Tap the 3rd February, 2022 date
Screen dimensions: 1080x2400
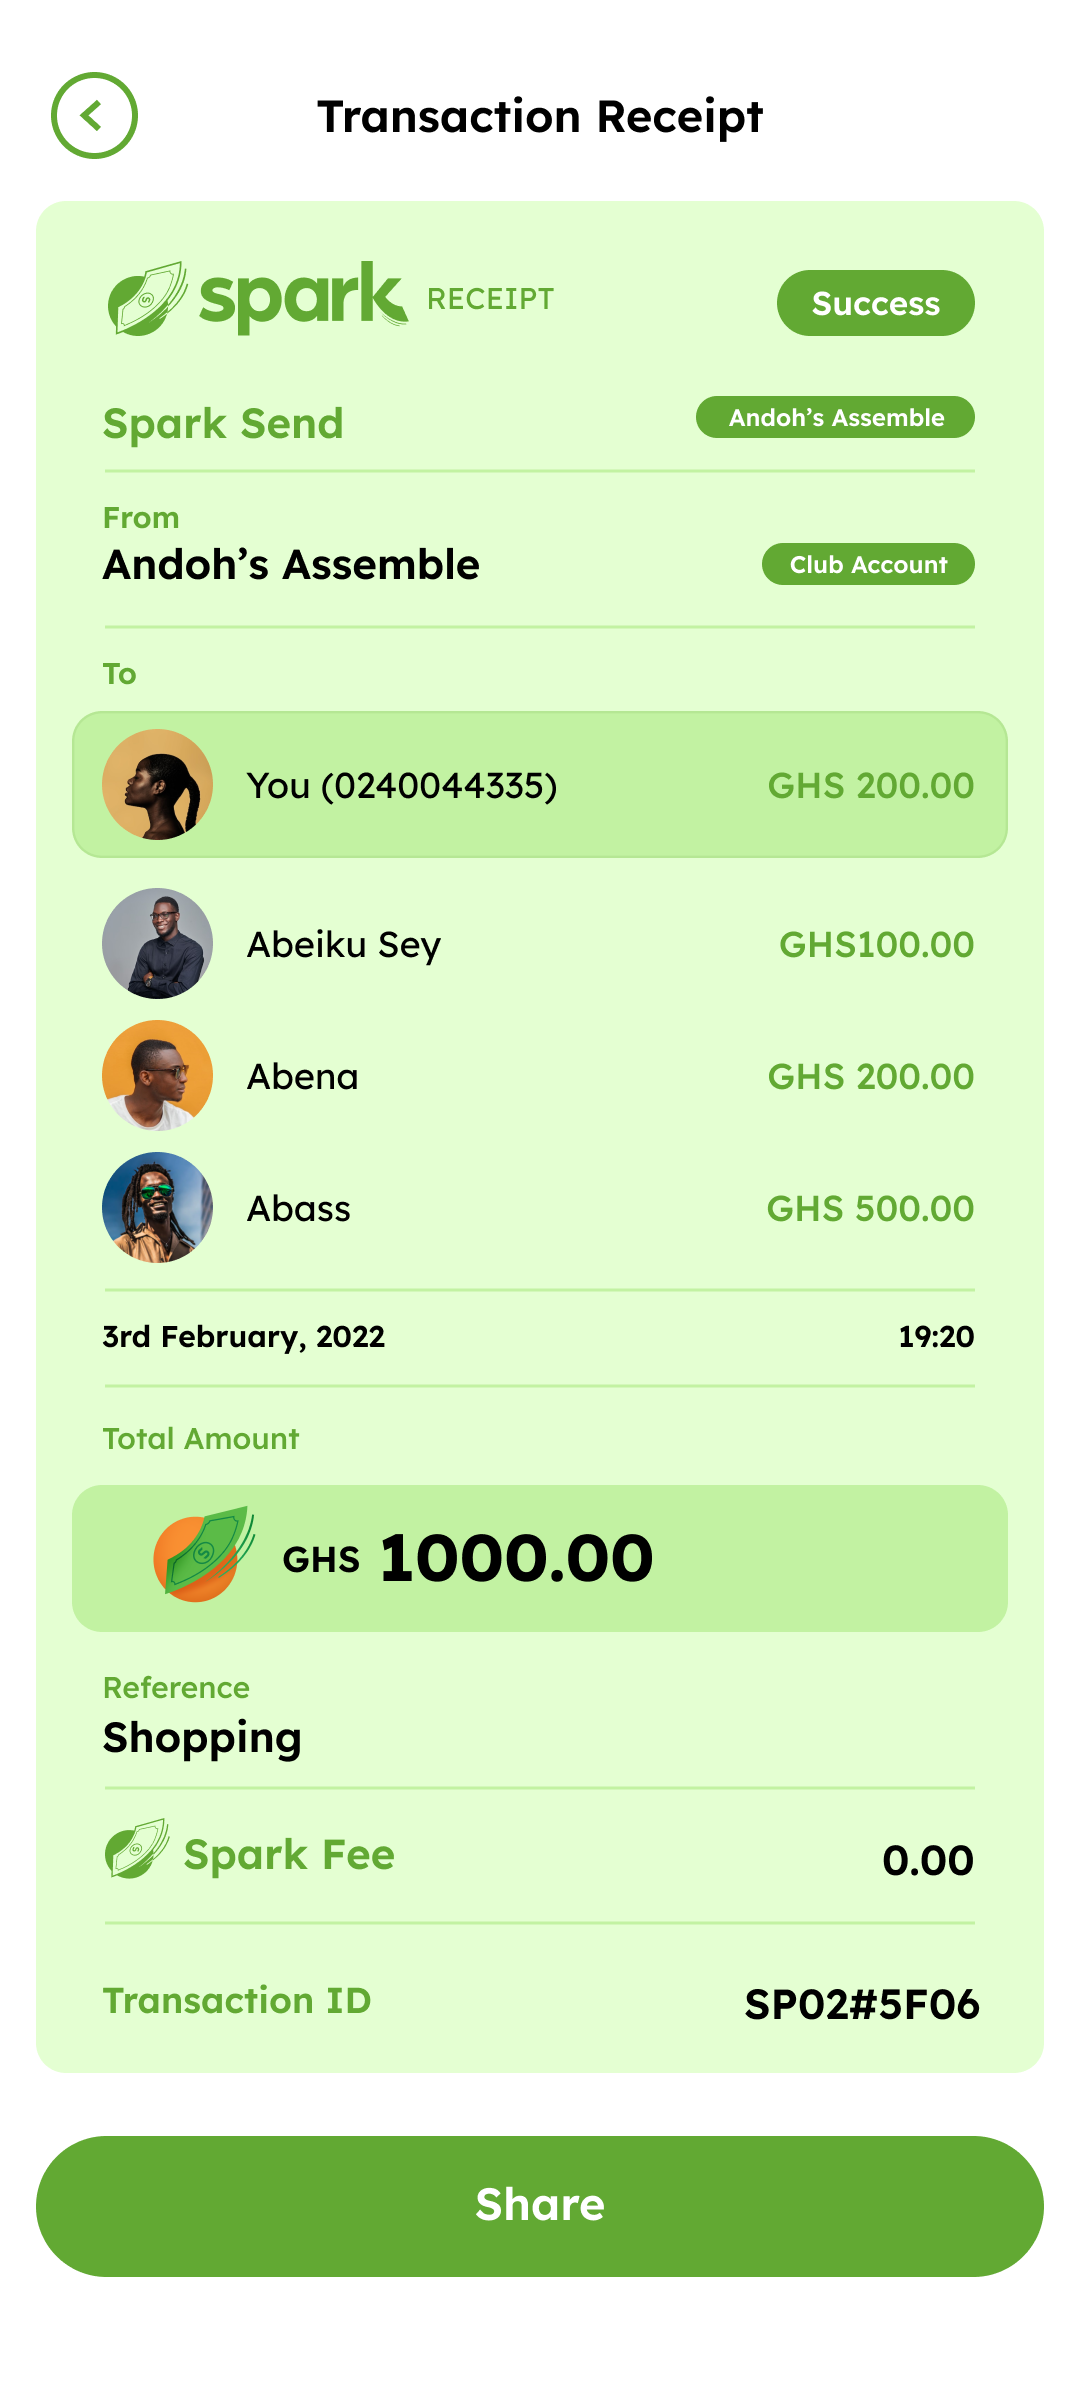pyautogui.click(x=243, y=1337)
